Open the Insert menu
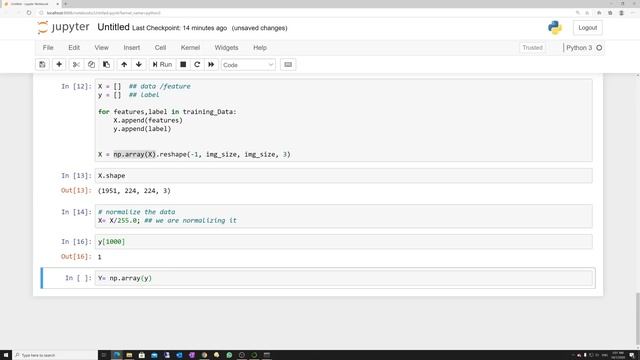The height and width of the screenshot is (360, 640). (131, 48)
